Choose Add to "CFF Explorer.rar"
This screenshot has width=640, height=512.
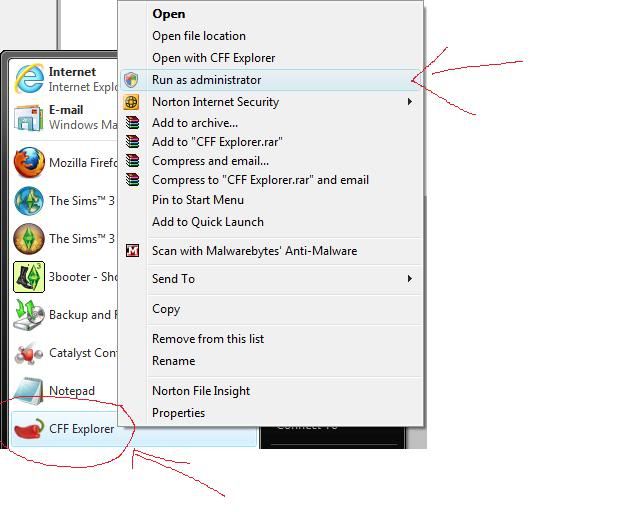click(217, 142)
